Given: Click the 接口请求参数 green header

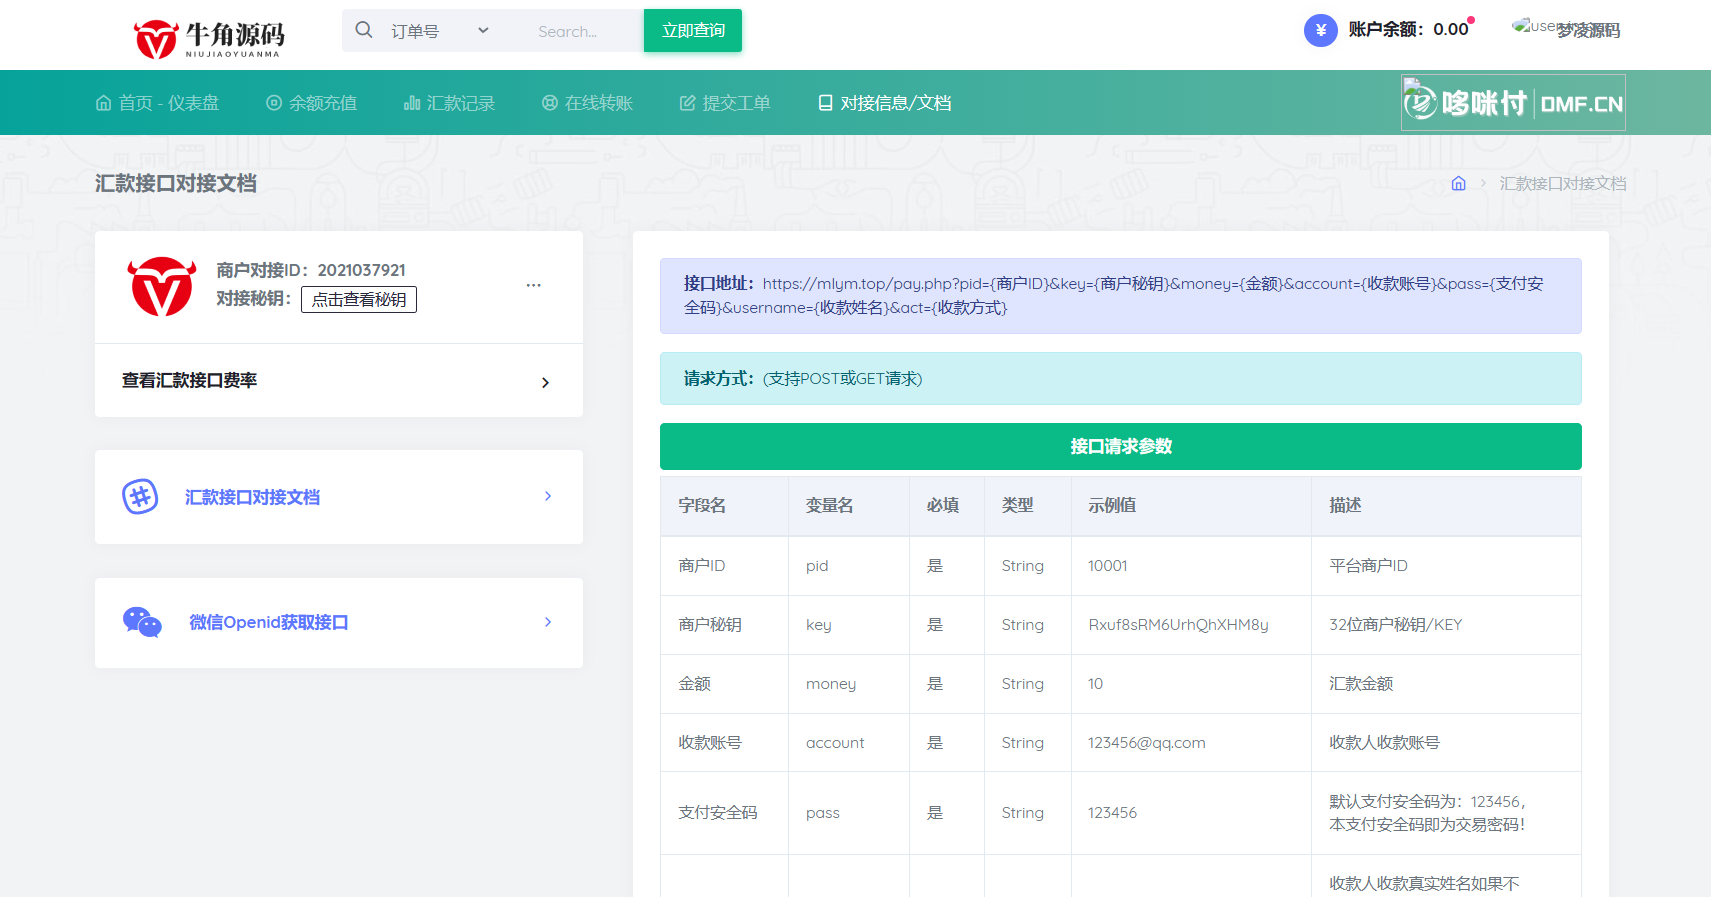Looking at the screenshot, I should (1120, 446).
